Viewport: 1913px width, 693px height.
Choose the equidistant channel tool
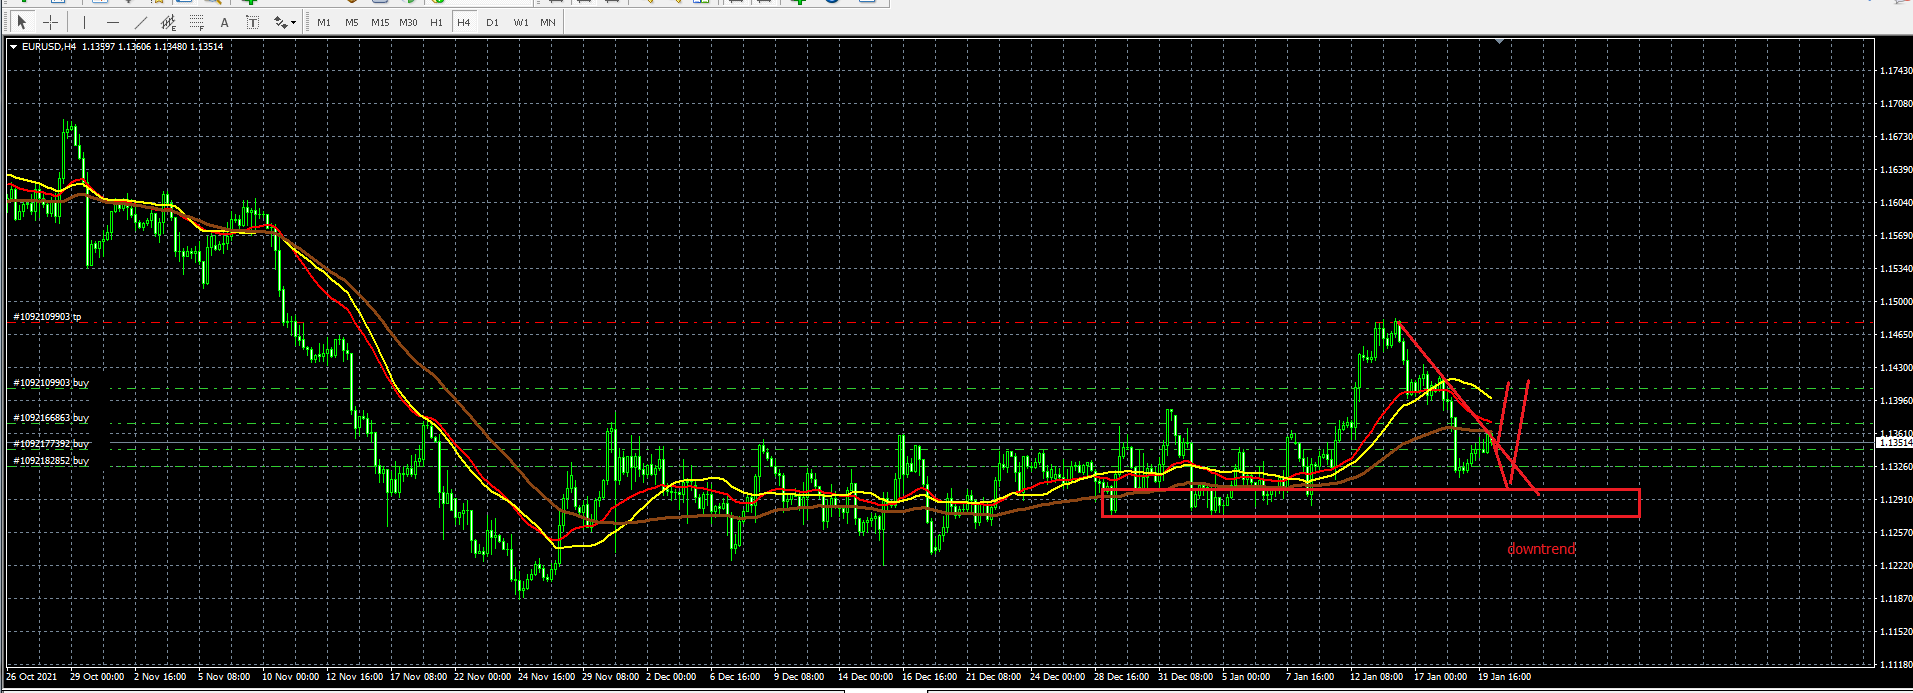[168, 22]
